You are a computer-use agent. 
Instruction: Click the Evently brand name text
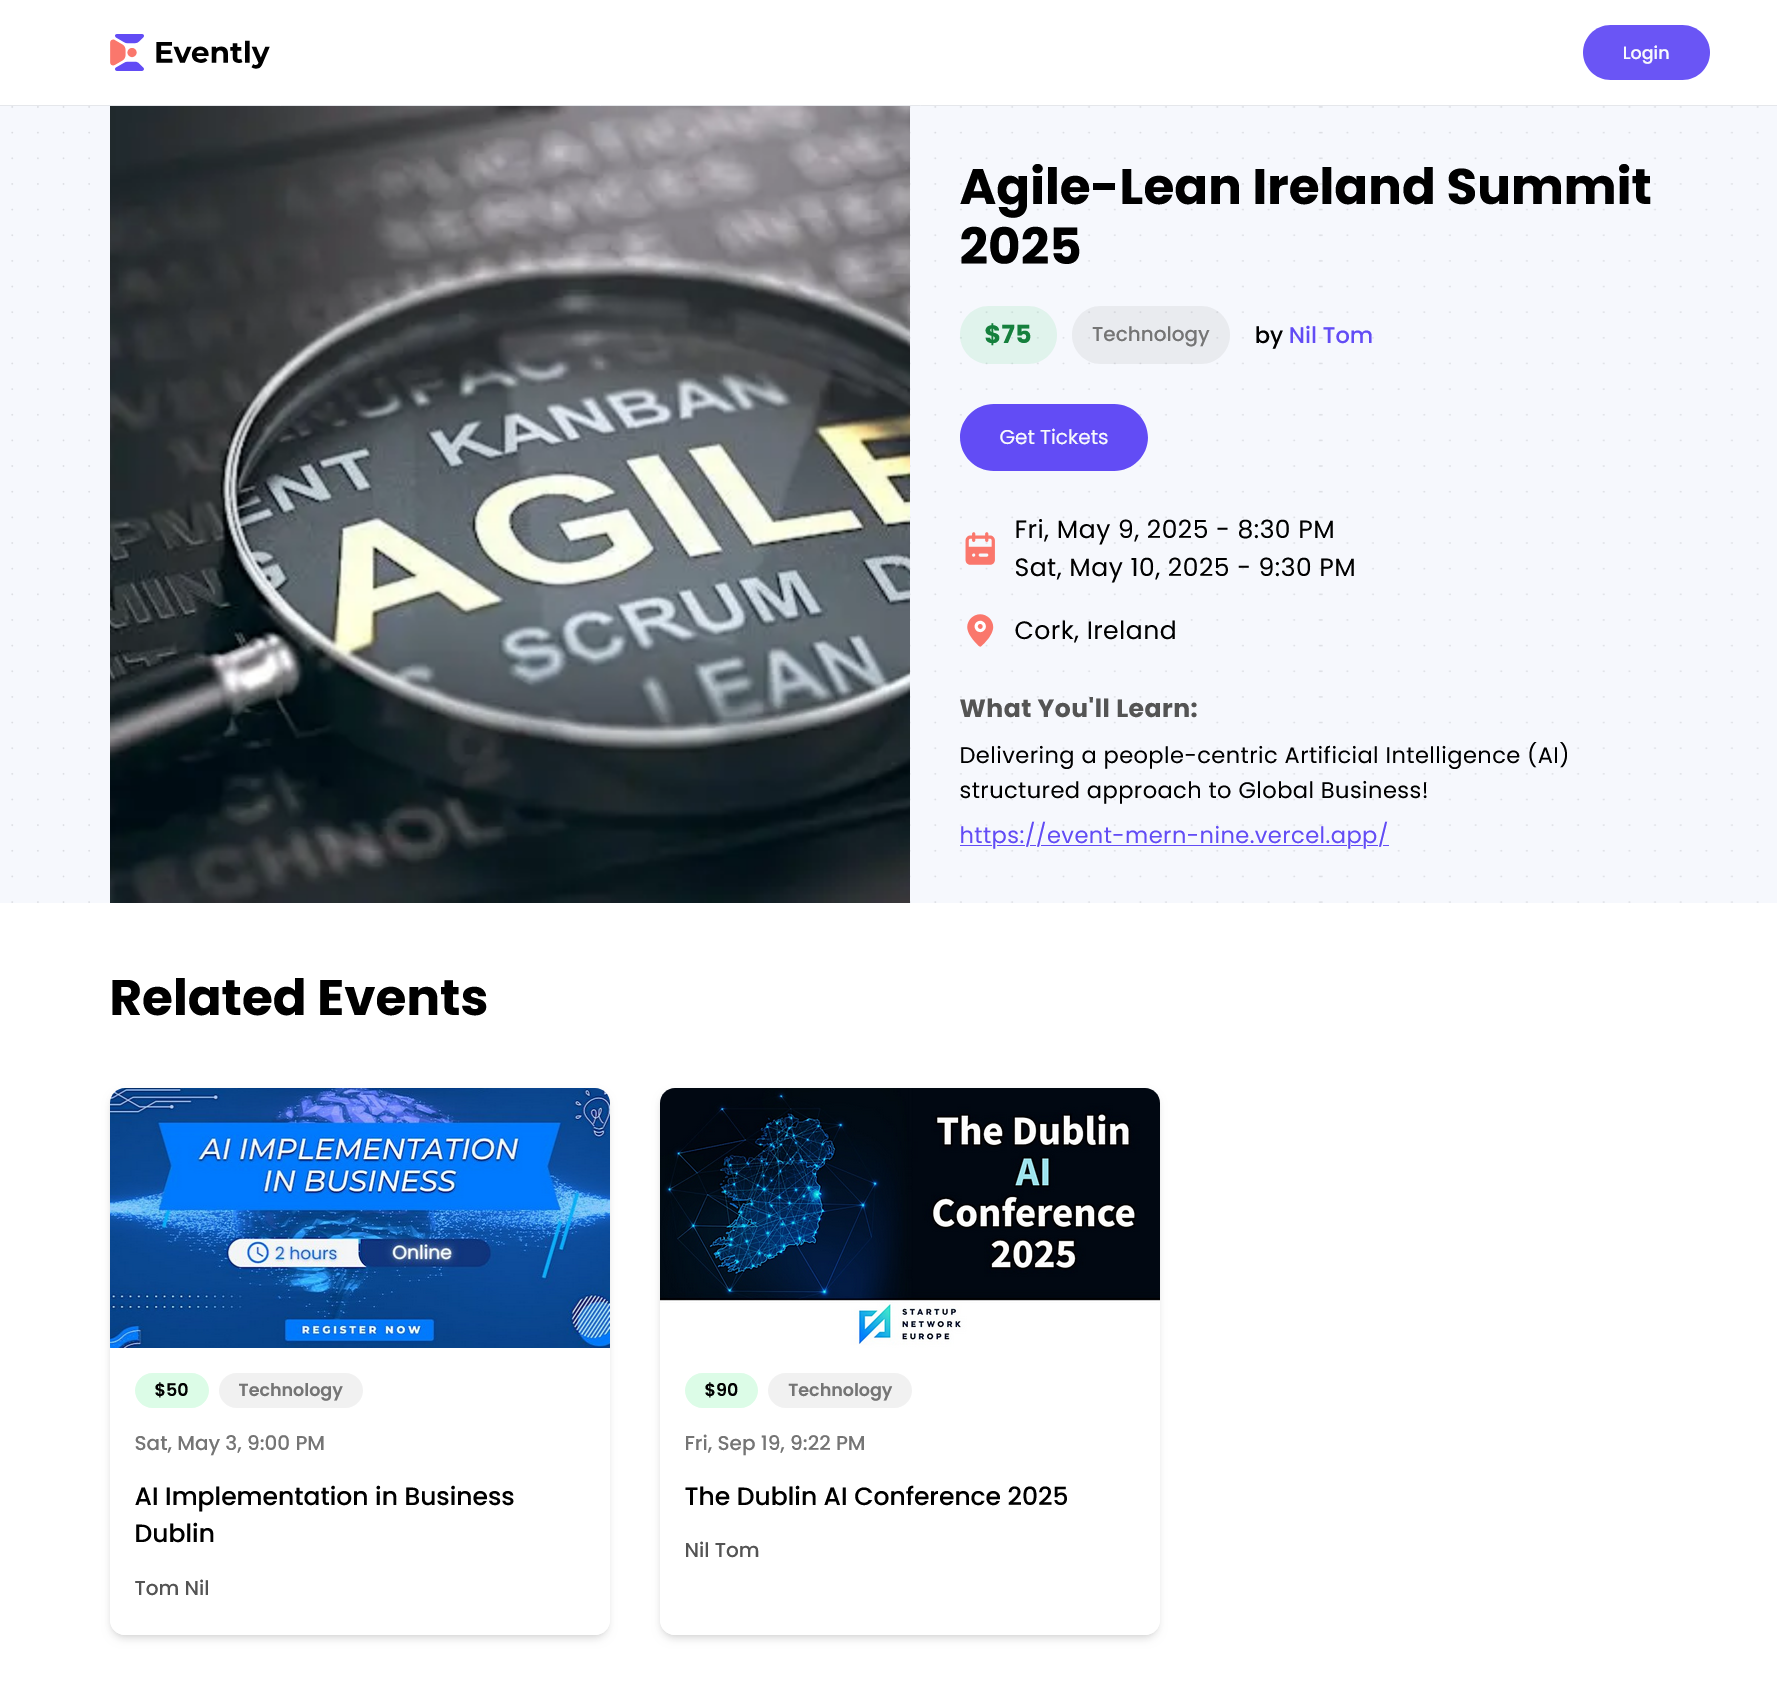tap(212, 52)
